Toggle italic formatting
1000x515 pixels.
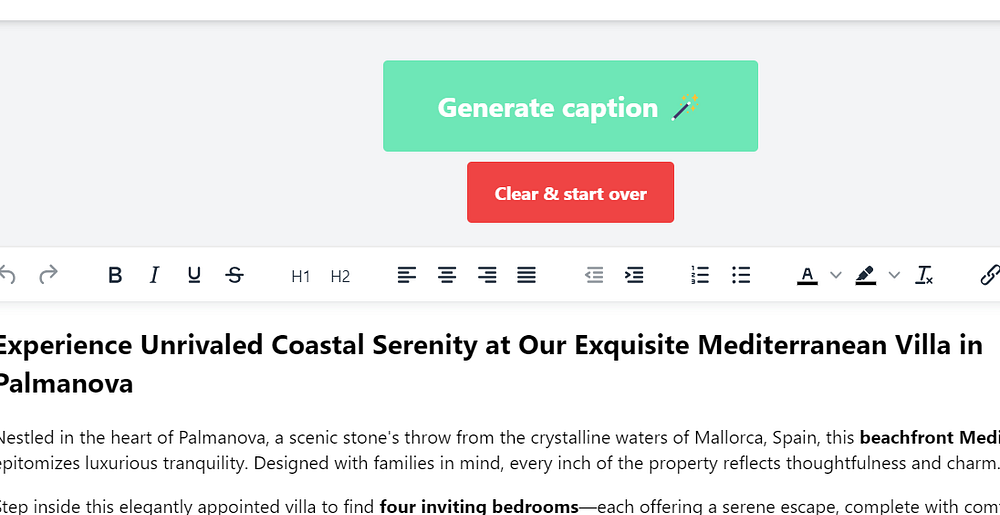154,275
